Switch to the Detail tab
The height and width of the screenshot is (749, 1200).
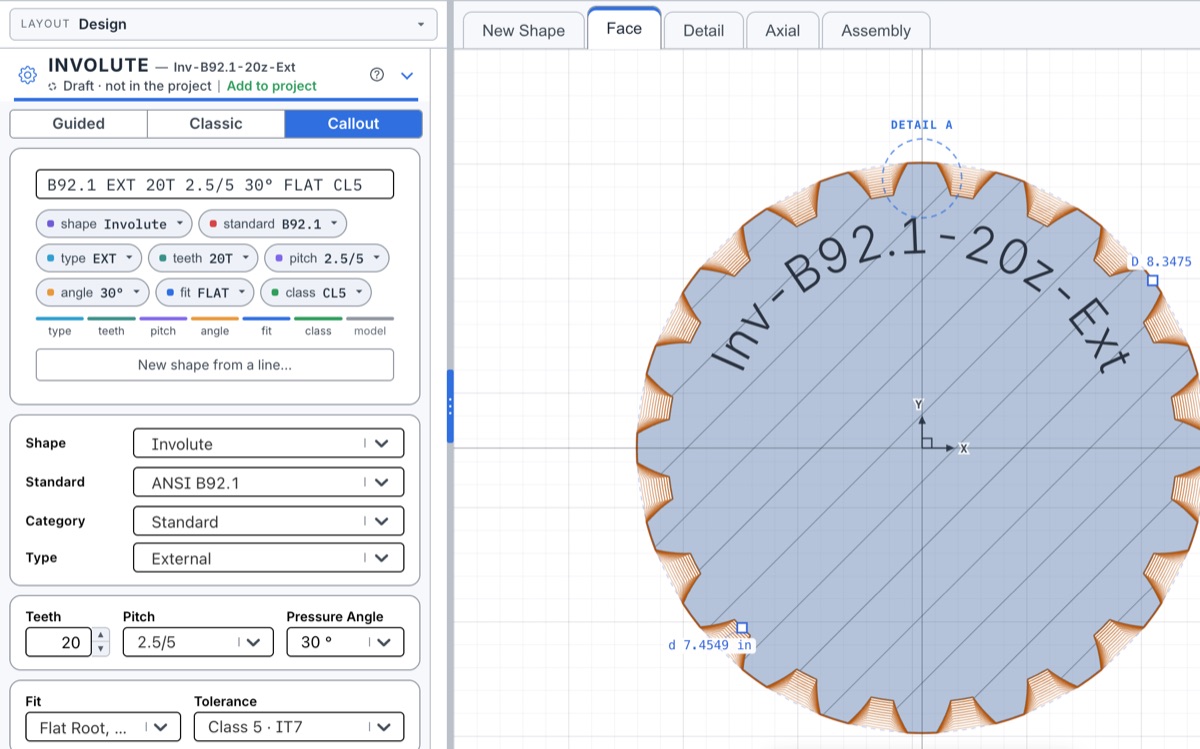click(x=703, y=31)
